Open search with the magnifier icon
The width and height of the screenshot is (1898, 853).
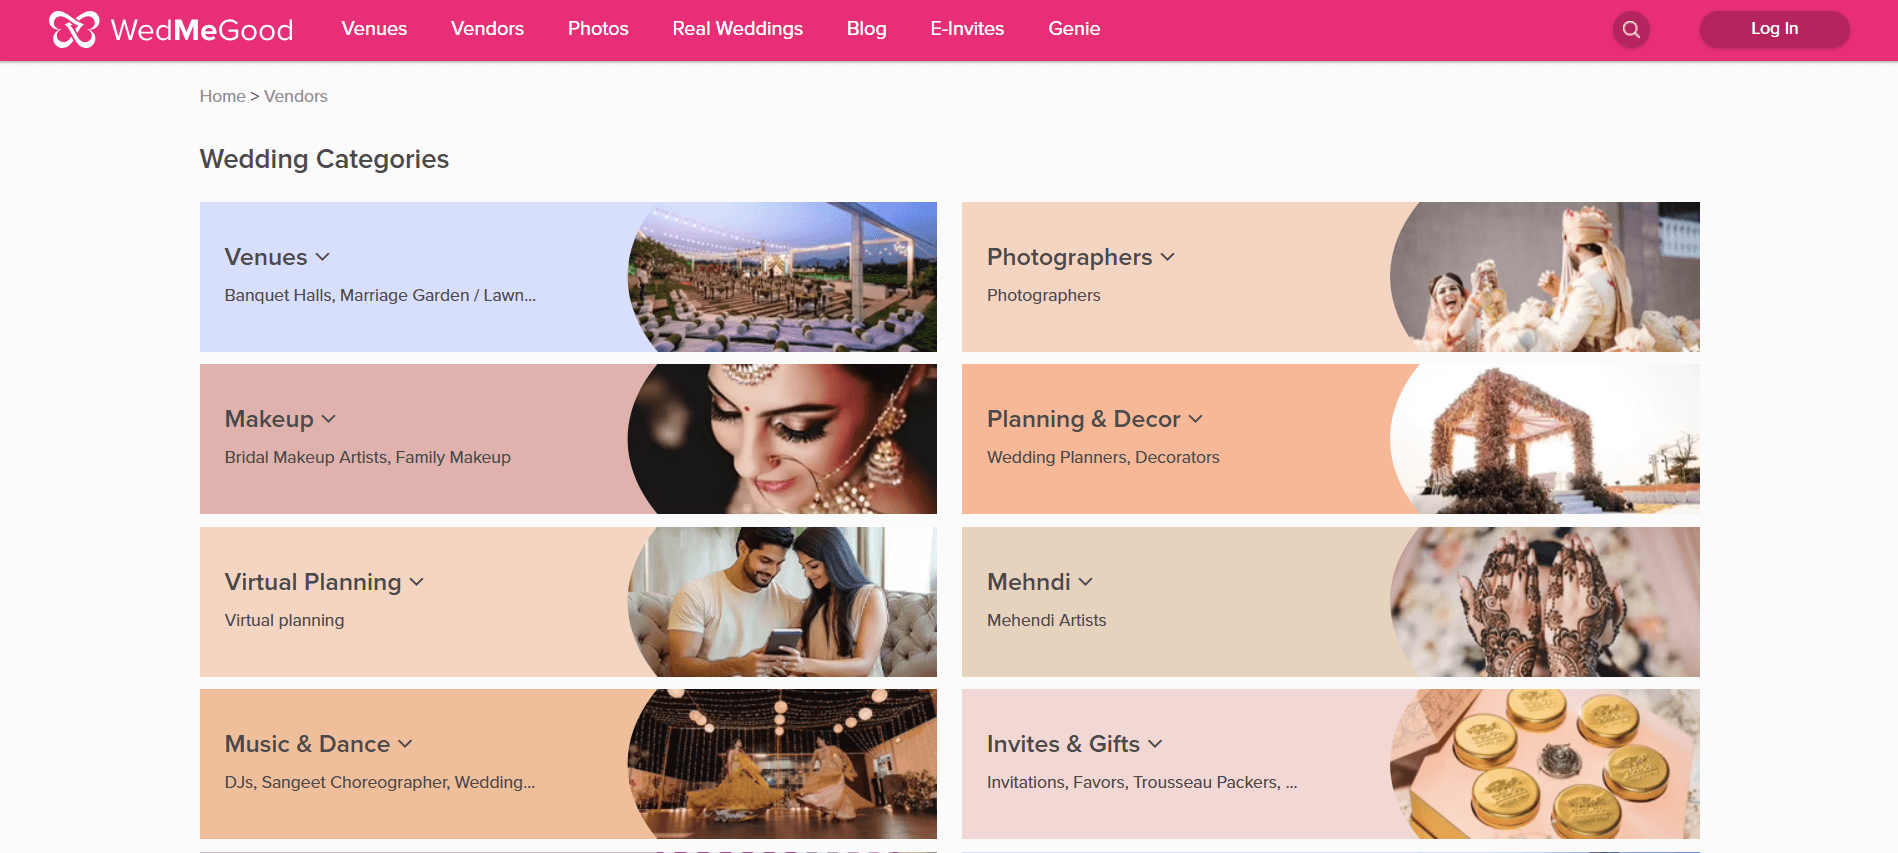(x=1631, y=29)
